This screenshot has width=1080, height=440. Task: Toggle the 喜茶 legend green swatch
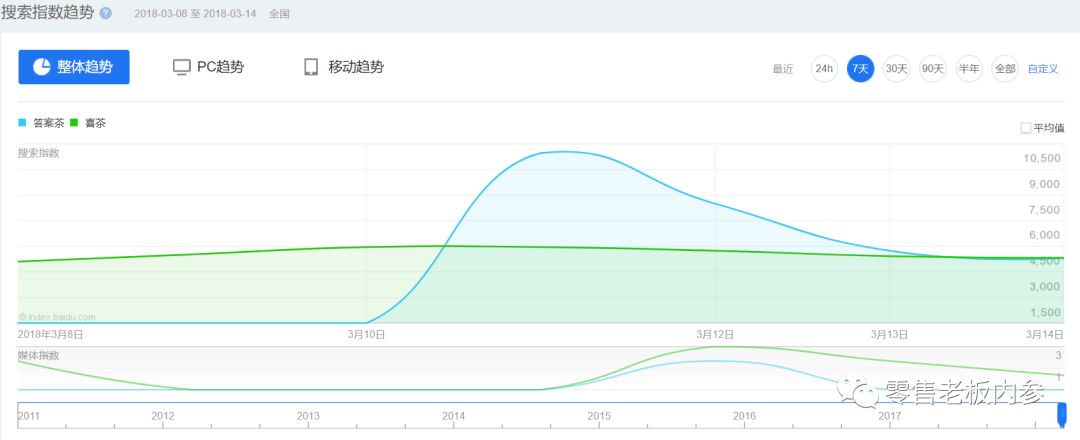pos(74,123)
